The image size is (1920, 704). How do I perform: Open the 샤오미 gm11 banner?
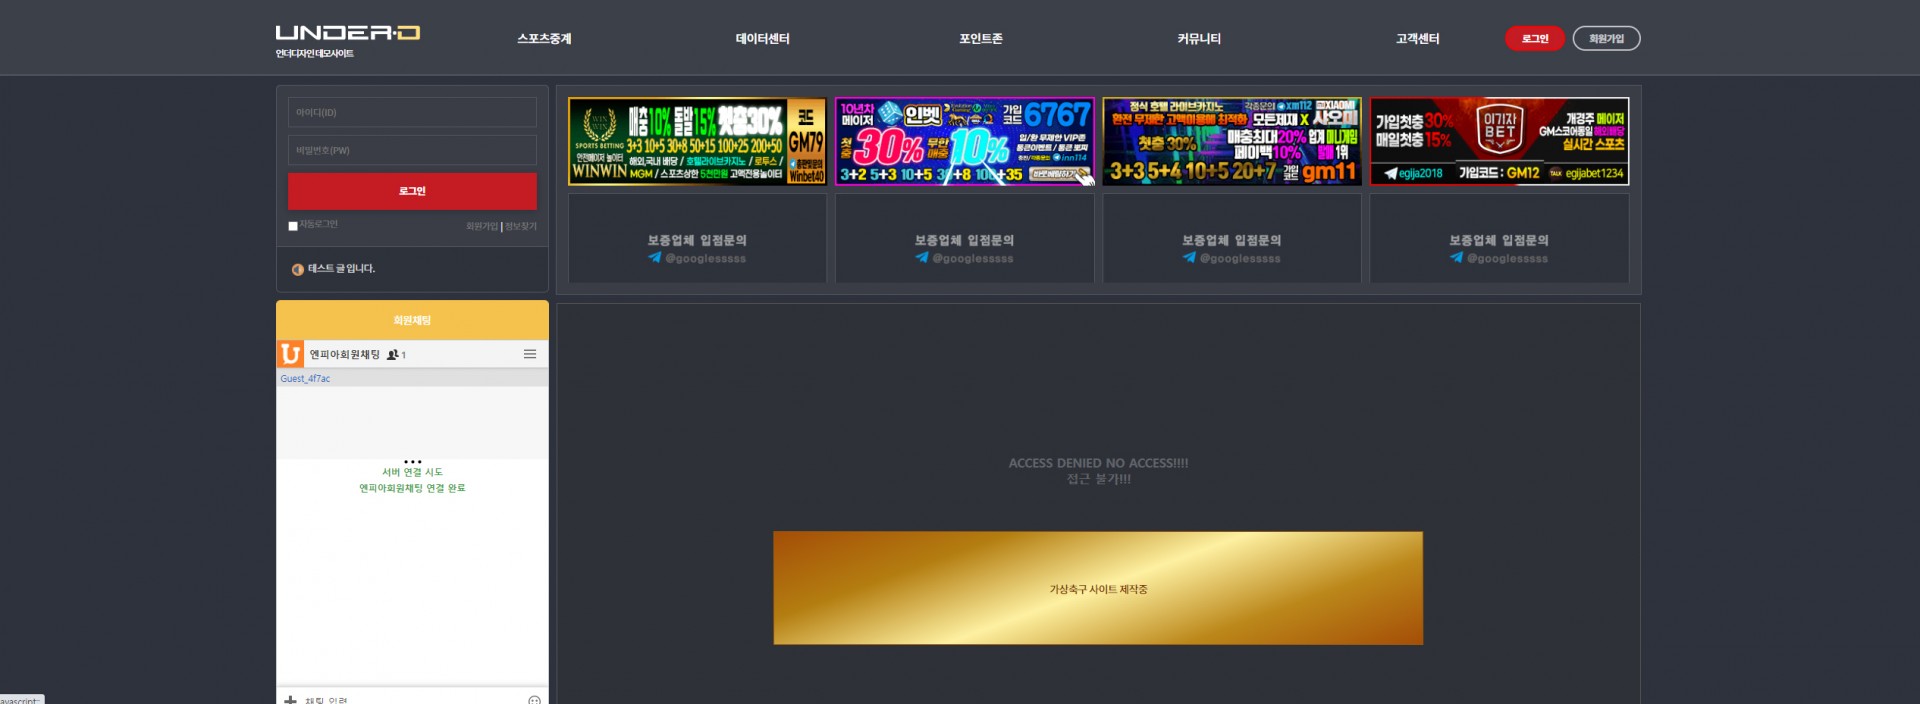pyautogui.click(x=1232, y=141)
